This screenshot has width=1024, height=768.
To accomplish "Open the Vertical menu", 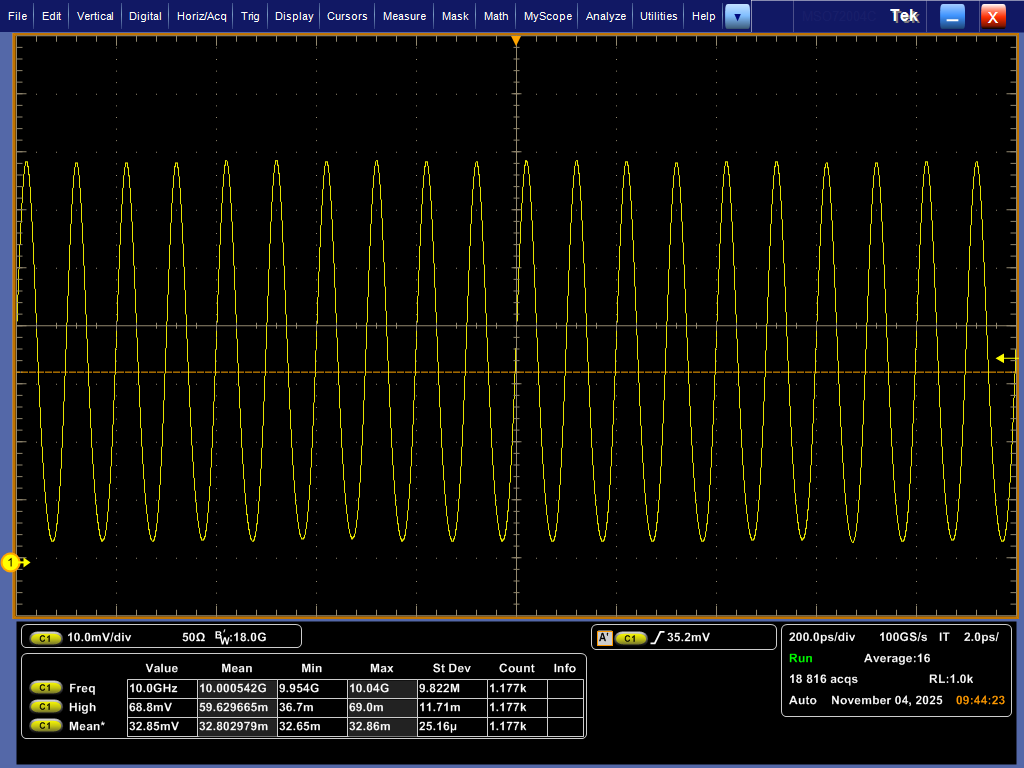I will point(94,16).
